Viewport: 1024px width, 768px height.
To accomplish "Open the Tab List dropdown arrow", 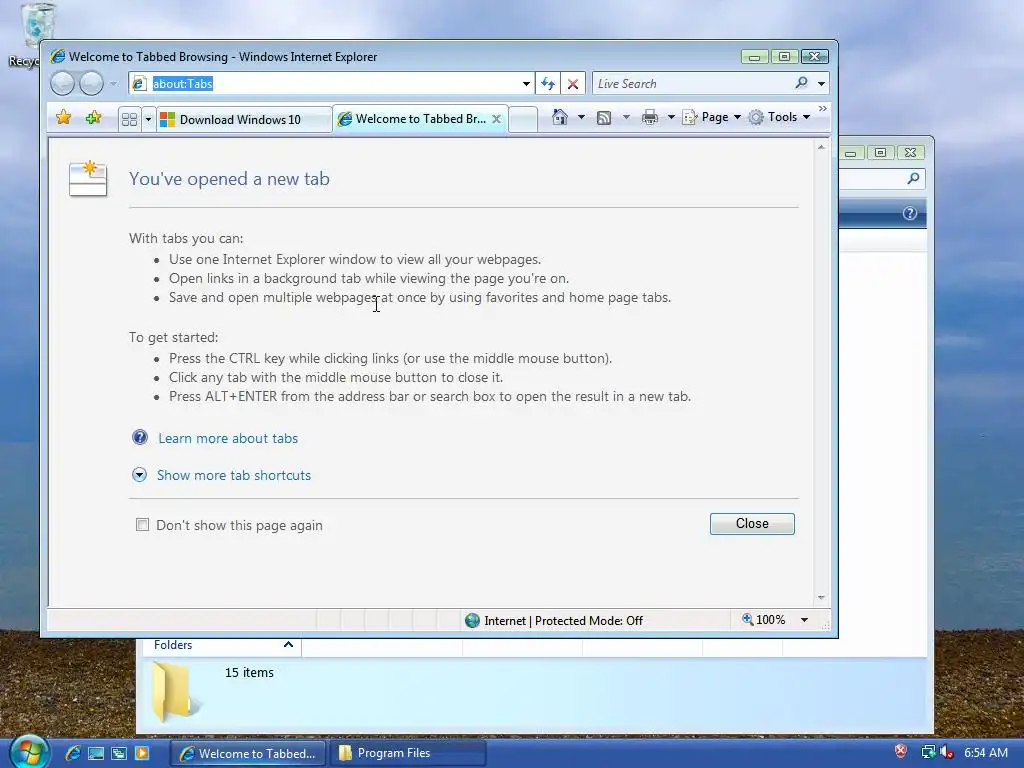I will point(148,120).
